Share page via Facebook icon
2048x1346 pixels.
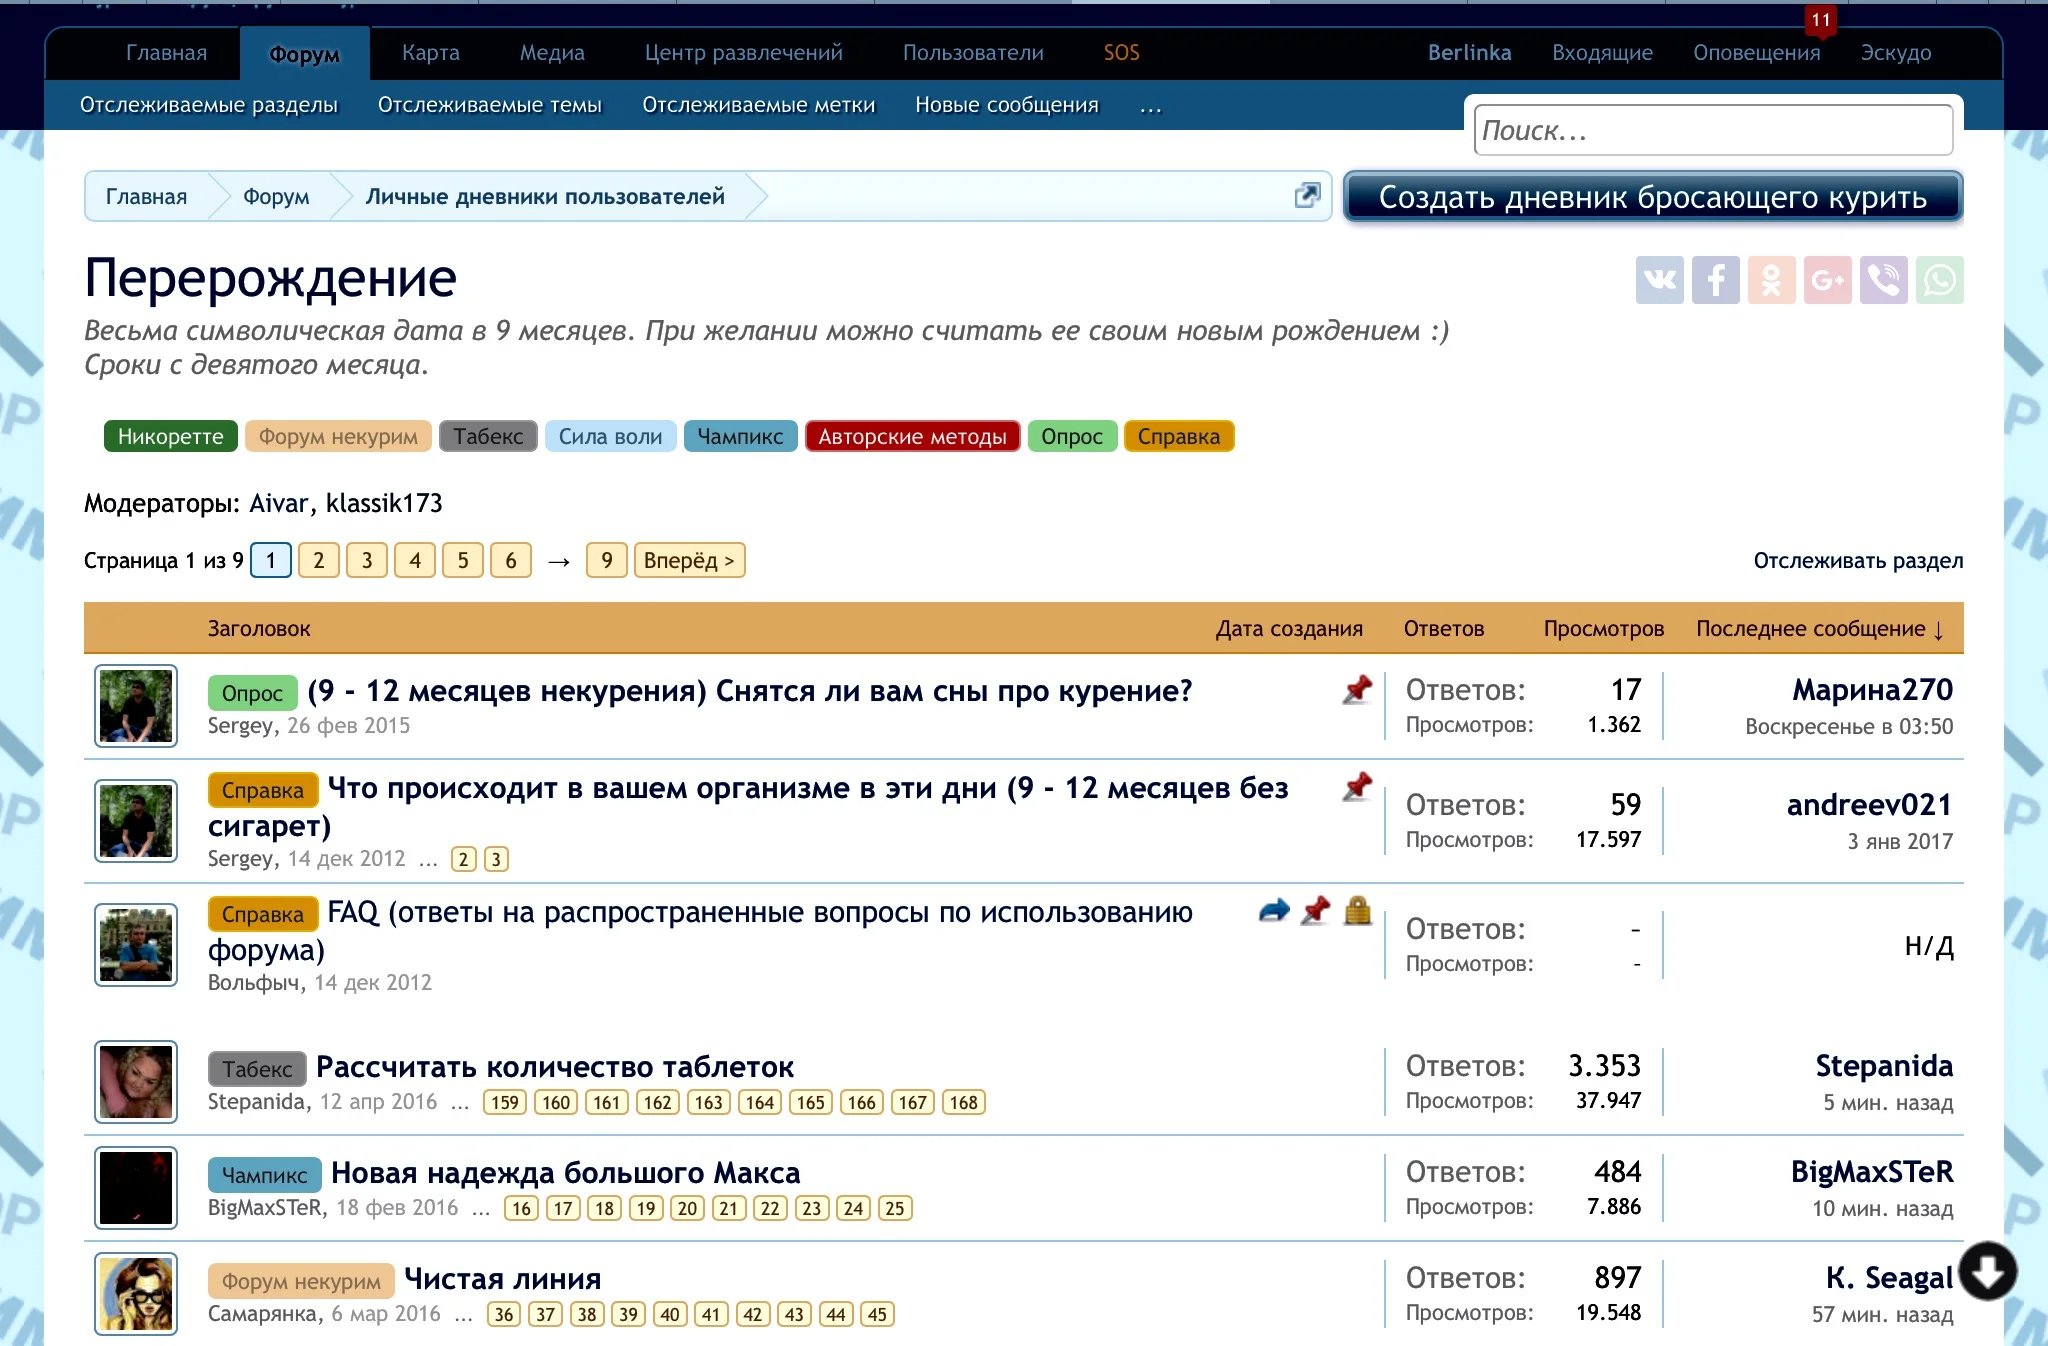tap(1715, 280)
